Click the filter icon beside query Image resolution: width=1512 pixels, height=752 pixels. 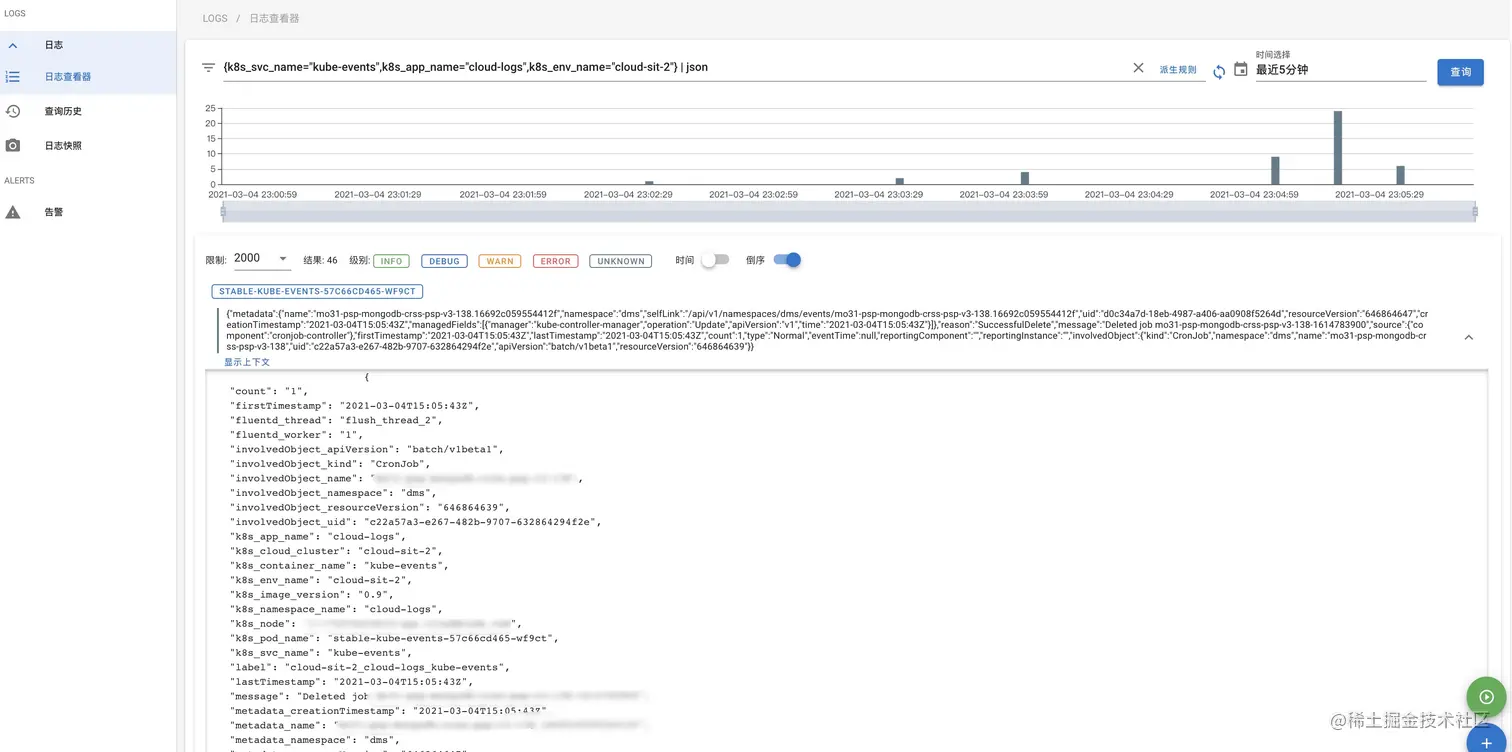coord(208,68)
